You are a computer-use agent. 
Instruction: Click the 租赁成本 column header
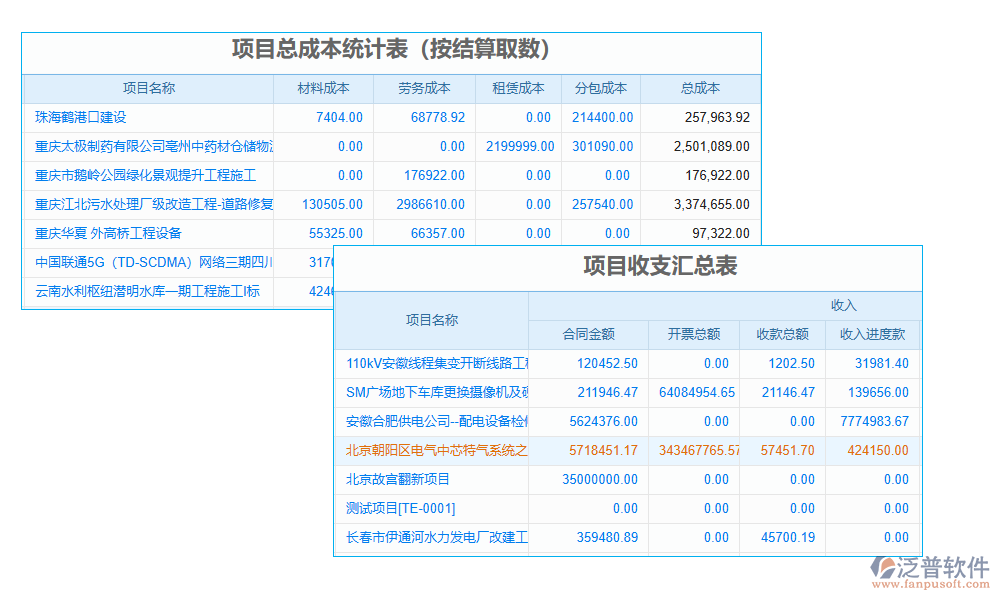516,88
